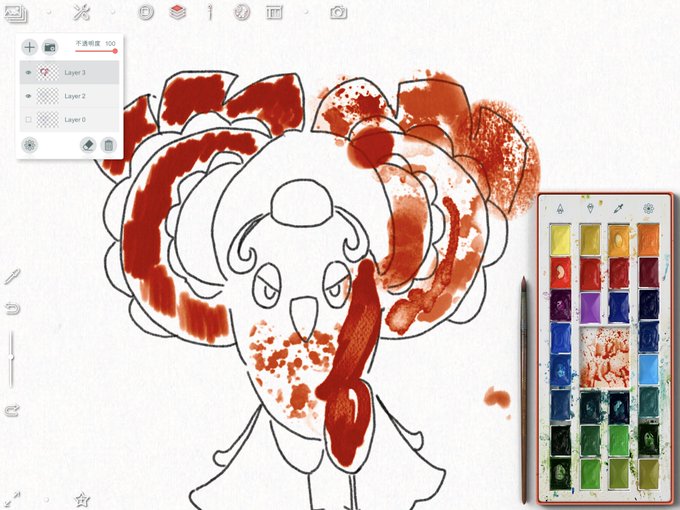Pick up the paintbrush beside the palette

[x=524, y=389]
